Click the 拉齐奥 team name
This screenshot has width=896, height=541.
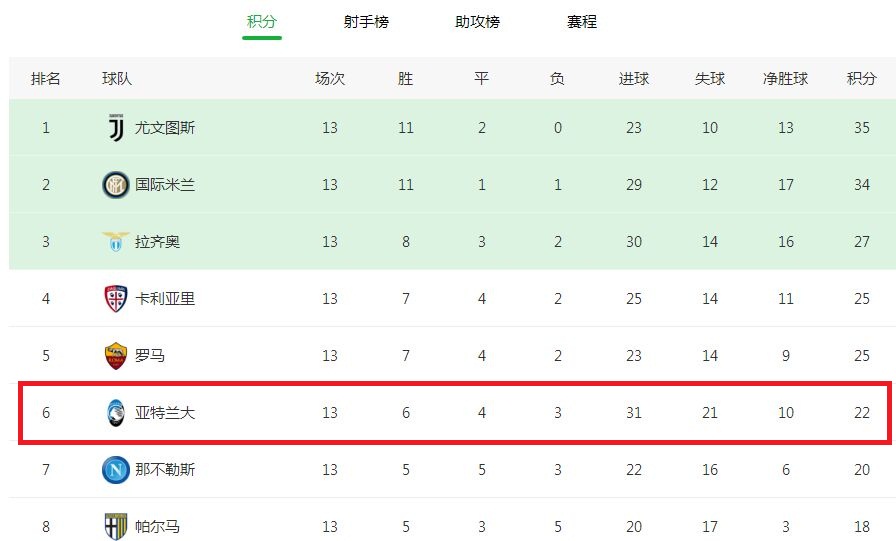[x=157, y=242]
